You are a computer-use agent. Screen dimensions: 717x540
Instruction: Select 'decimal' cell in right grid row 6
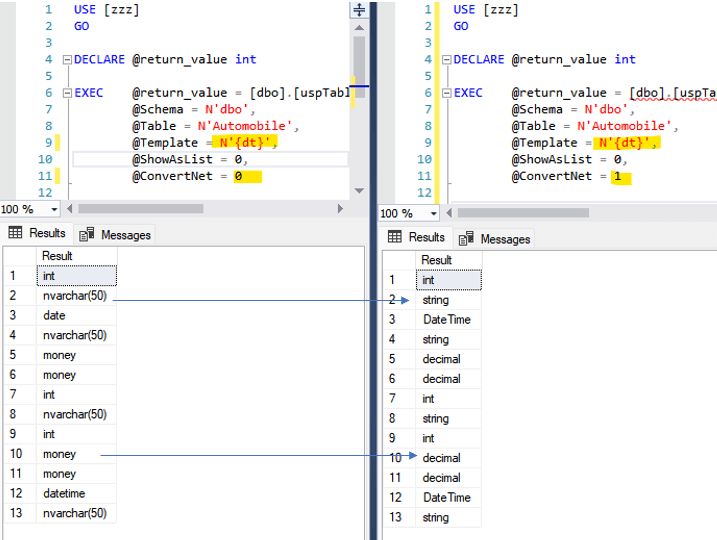point(449,379)
